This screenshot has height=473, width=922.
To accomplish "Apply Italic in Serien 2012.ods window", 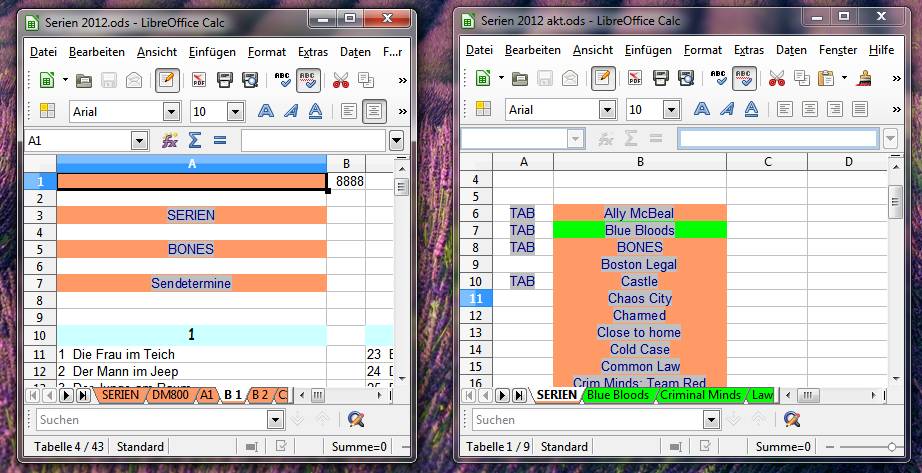I will [x=290, y=111].
